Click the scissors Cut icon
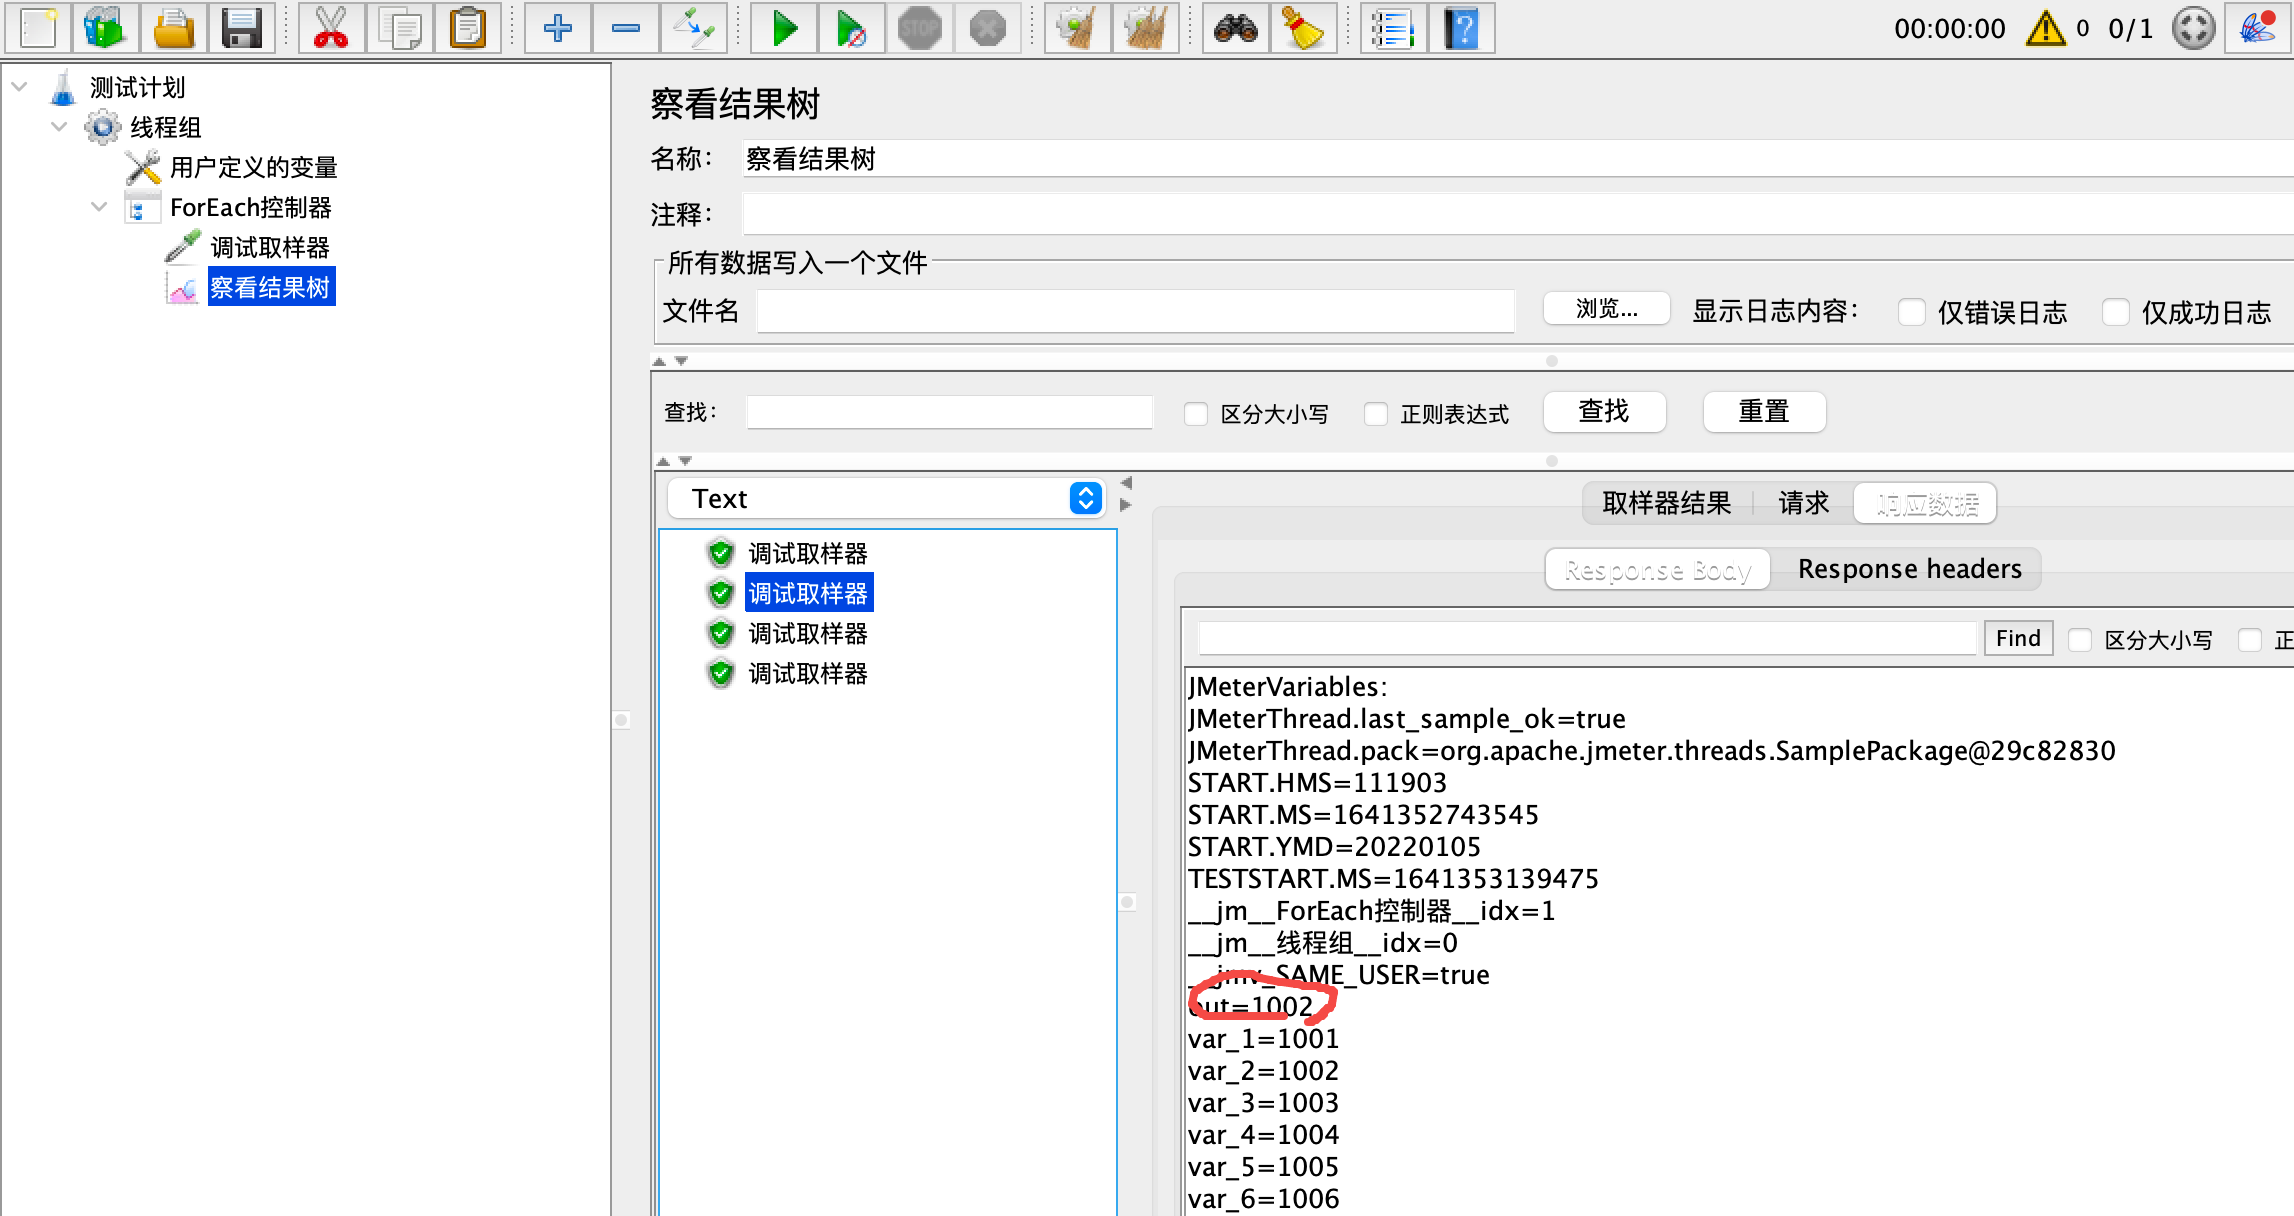This screenshot has width=2294, height=1216. coord(330,28)
